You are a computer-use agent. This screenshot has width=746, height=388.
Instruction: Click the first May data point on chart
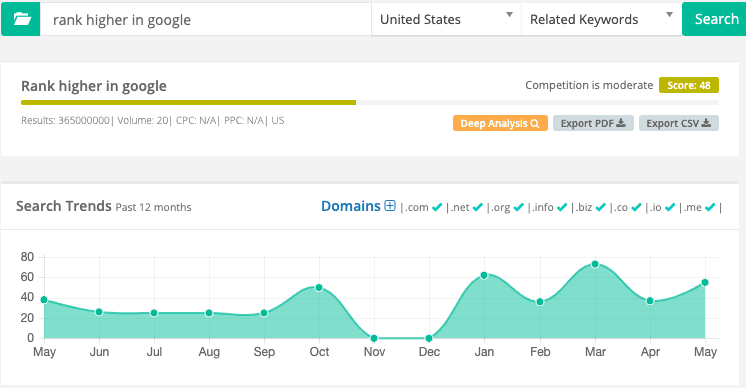(44, 300)
